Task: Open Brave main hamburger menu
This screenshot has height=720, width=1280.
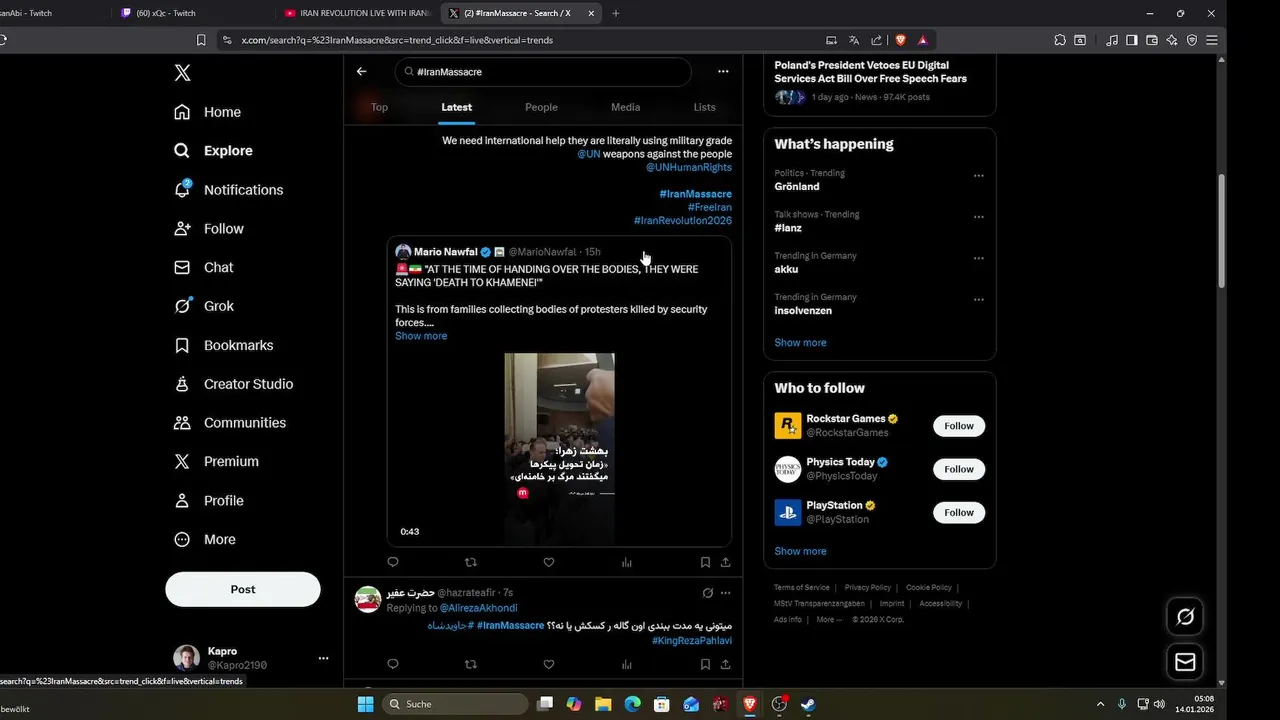Action: 1211,40
